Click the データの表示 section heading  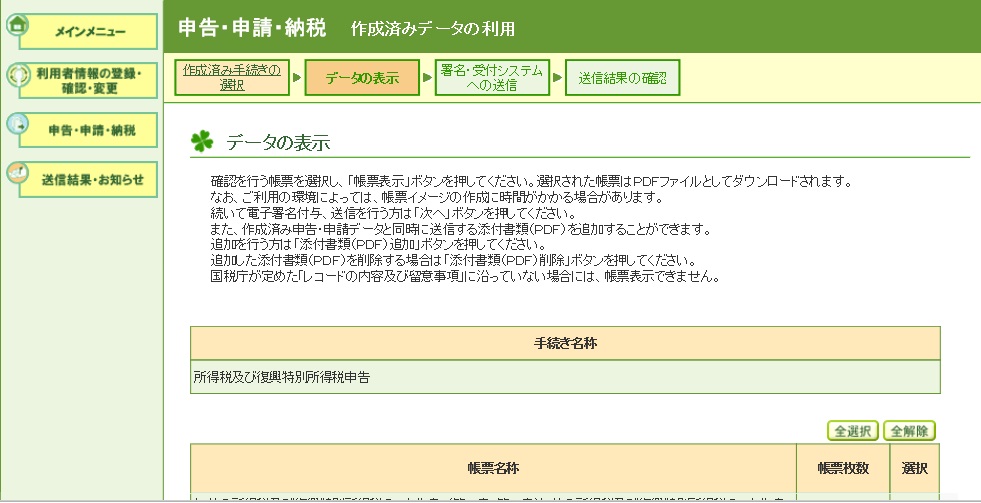[278, 143]
